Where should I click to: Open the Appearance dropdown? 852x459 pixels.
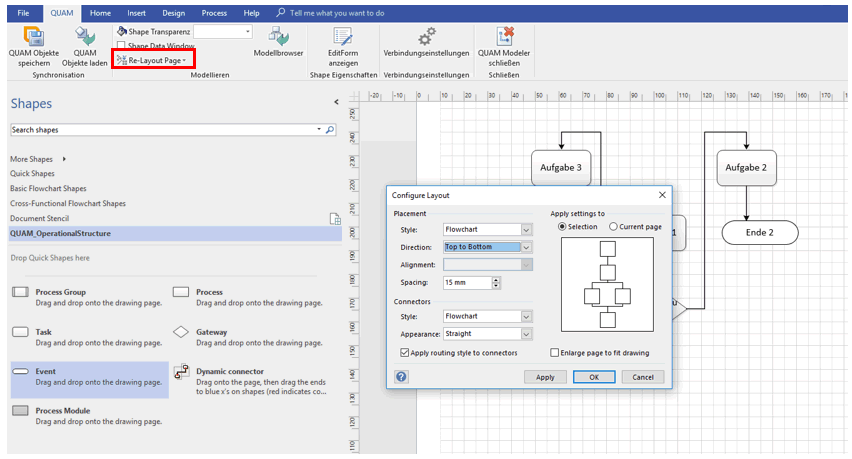(x=526, y=334)
